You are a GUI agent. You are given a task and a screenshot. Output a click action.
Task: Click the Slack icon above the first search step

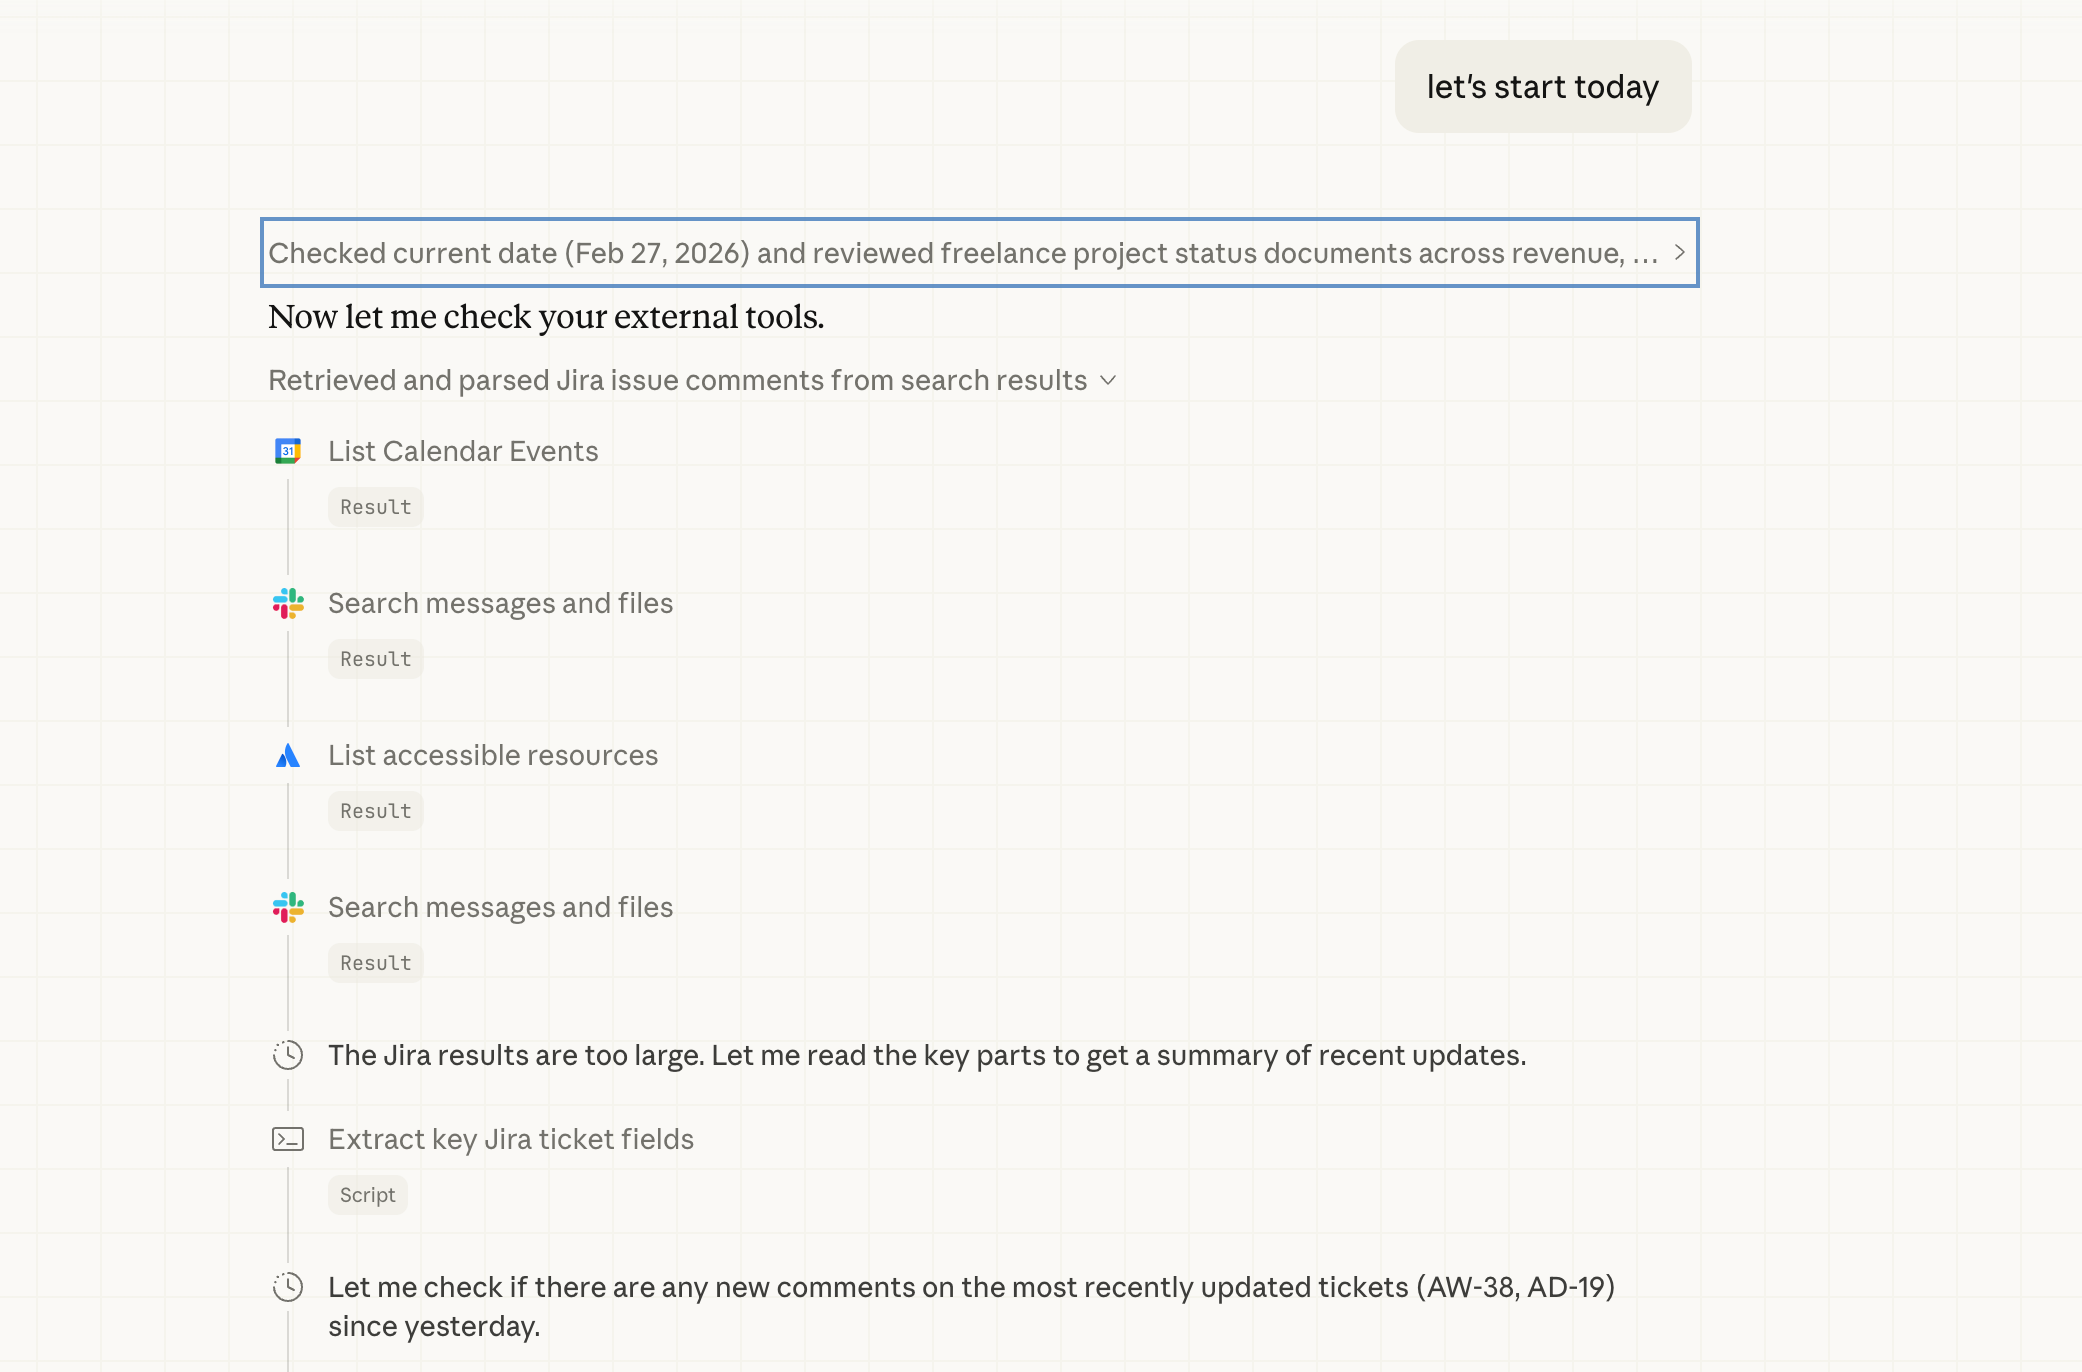288,603
